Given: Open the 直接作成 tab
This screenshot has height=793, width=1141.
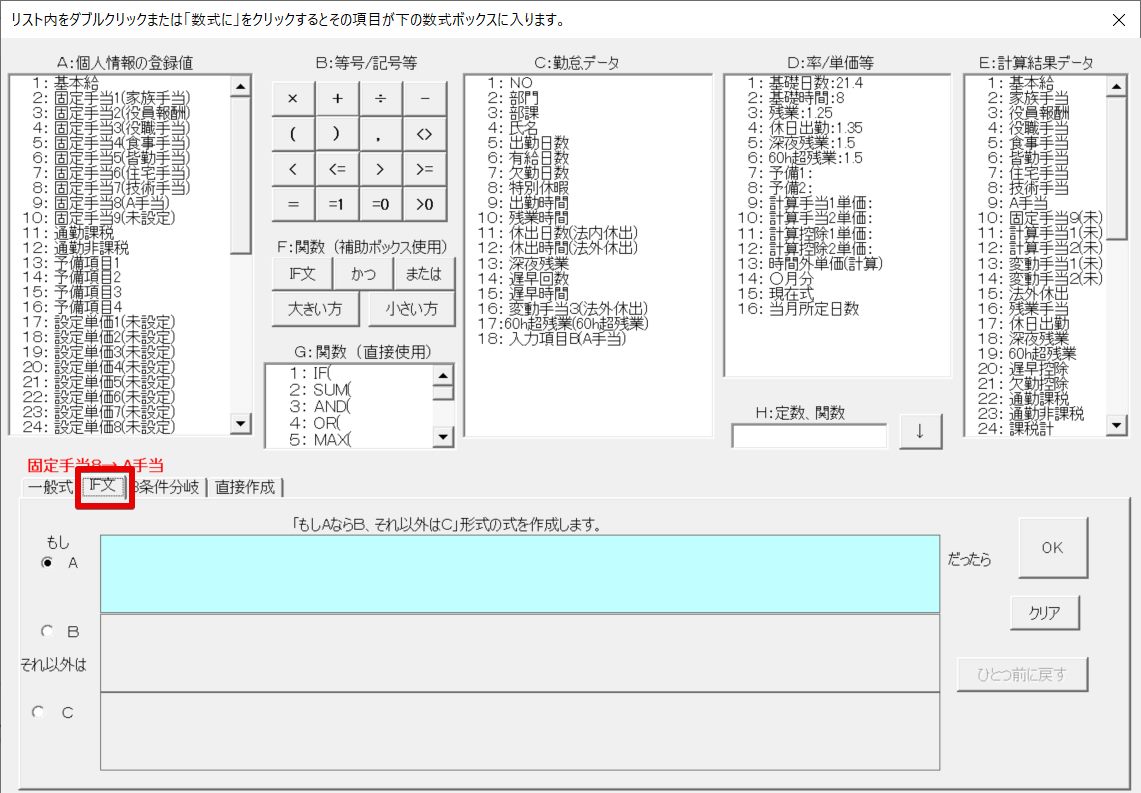Looking at the screenshot, I should tap(245, 488).
